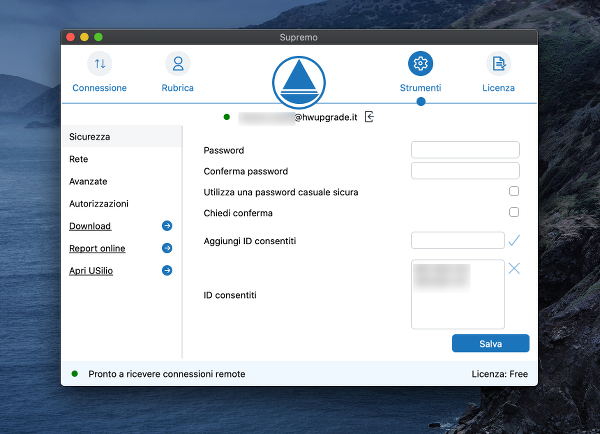This screenshot has height=434, width=600.
Task: Minimize the Supremo window
Action: coord(85,37)
